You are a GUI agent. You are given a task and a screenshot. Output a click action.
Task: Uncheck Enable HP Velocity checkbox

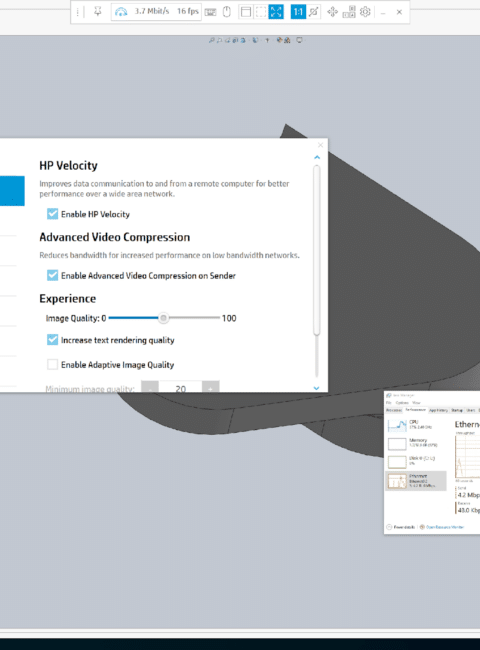click(53, 214)
